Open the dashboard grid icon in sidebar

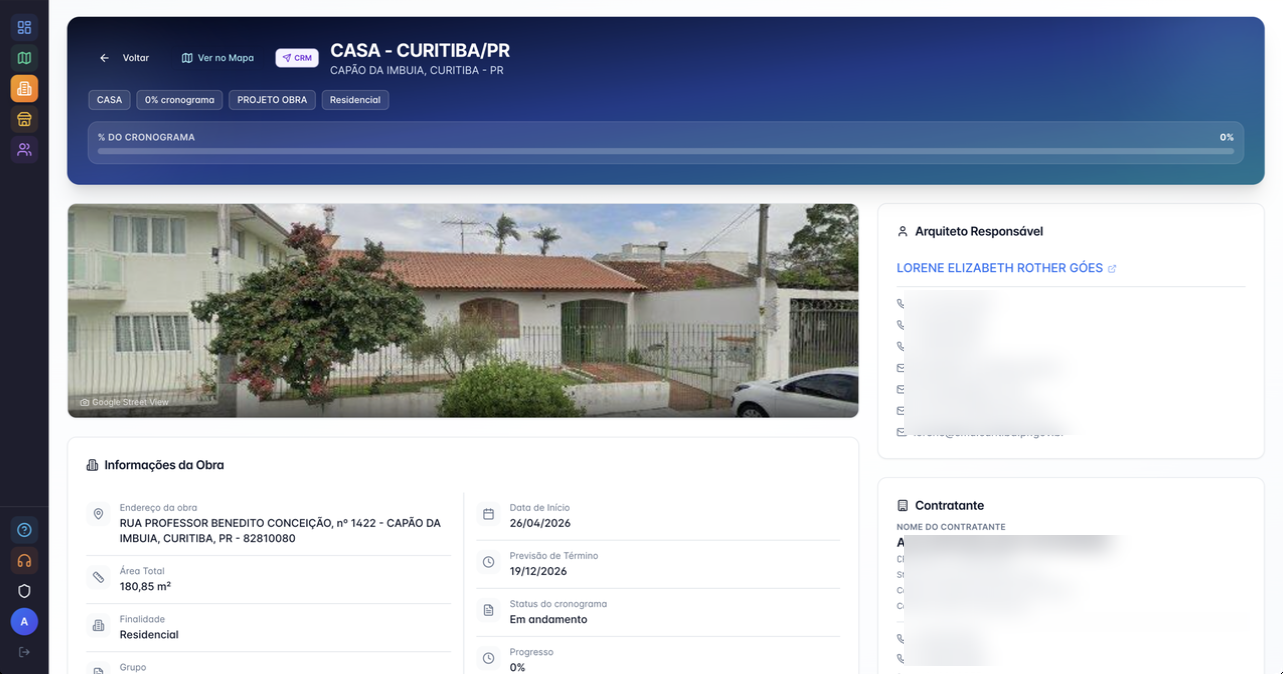coord(24,27)
